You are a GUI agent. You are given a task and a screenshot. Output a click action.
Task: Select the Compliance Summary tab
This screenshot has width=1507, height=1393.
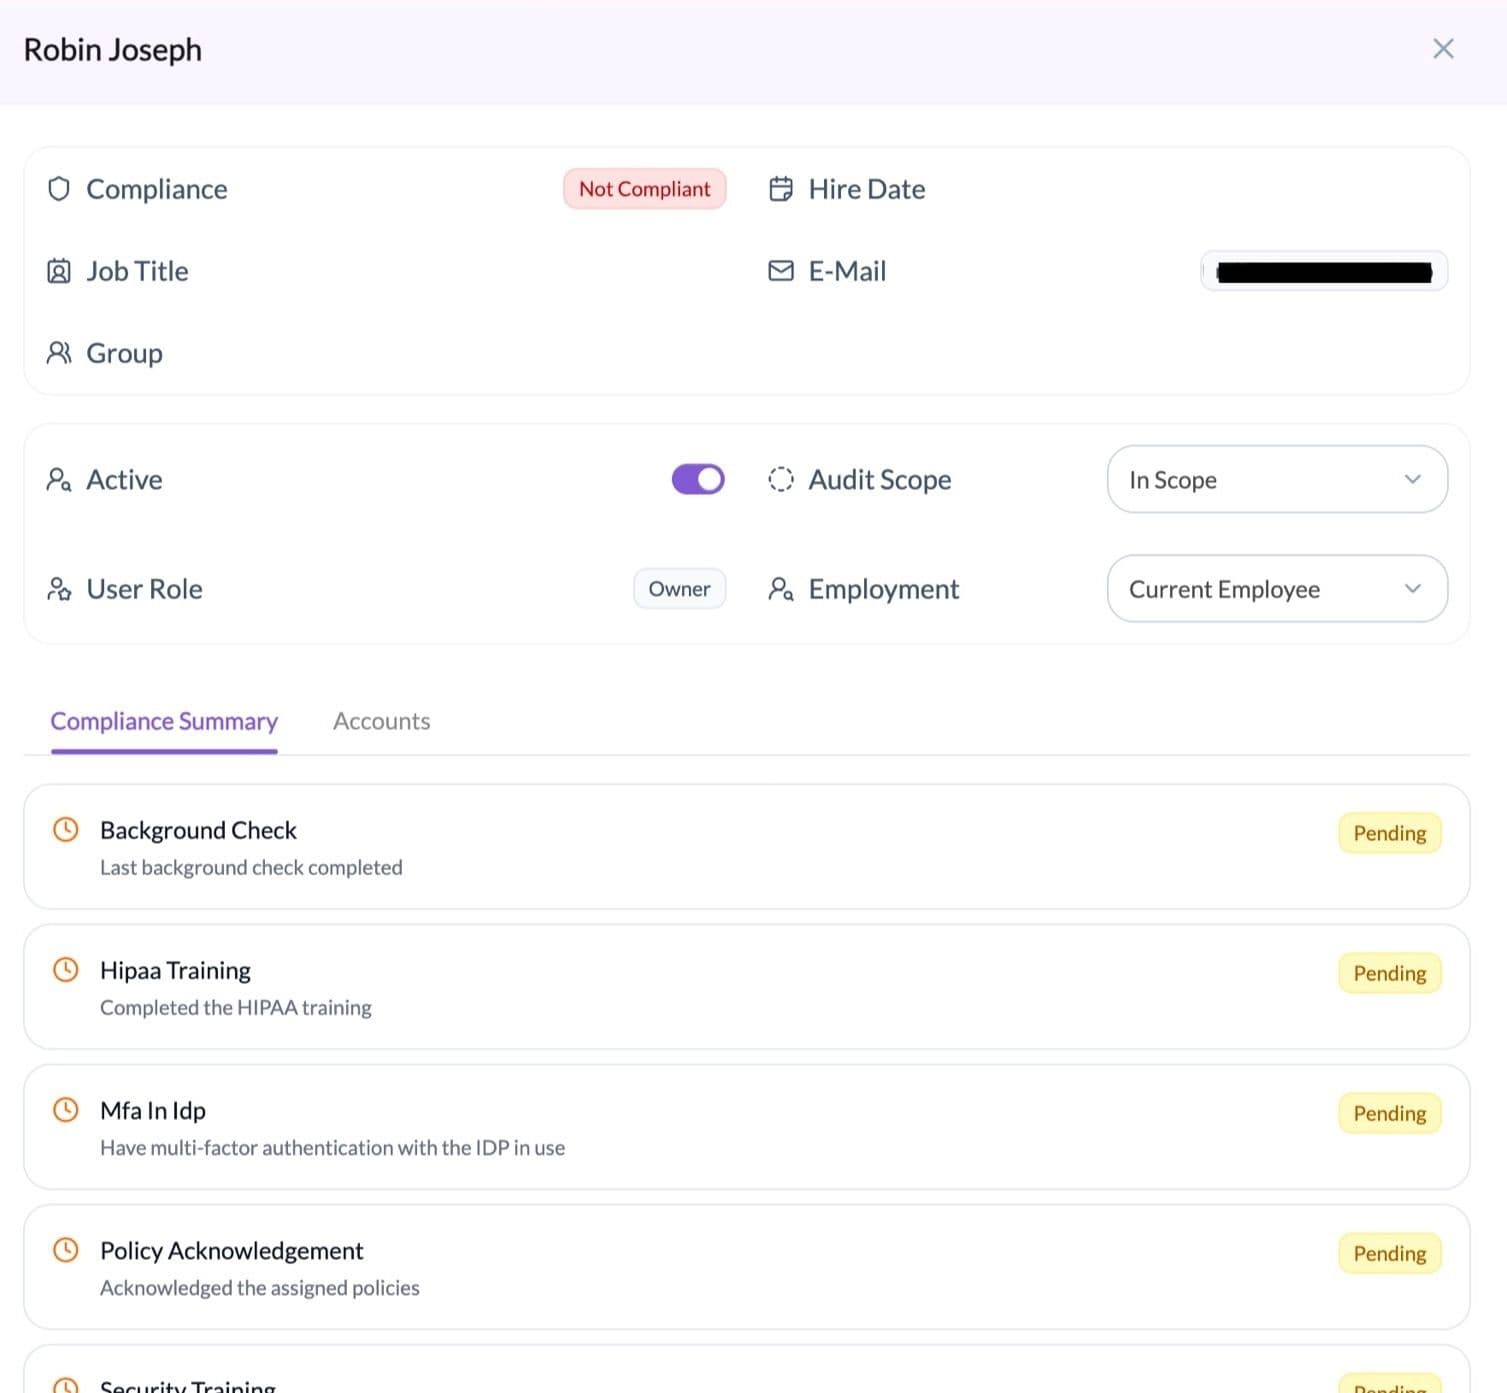pyautogui.click(x=164, y=721)
